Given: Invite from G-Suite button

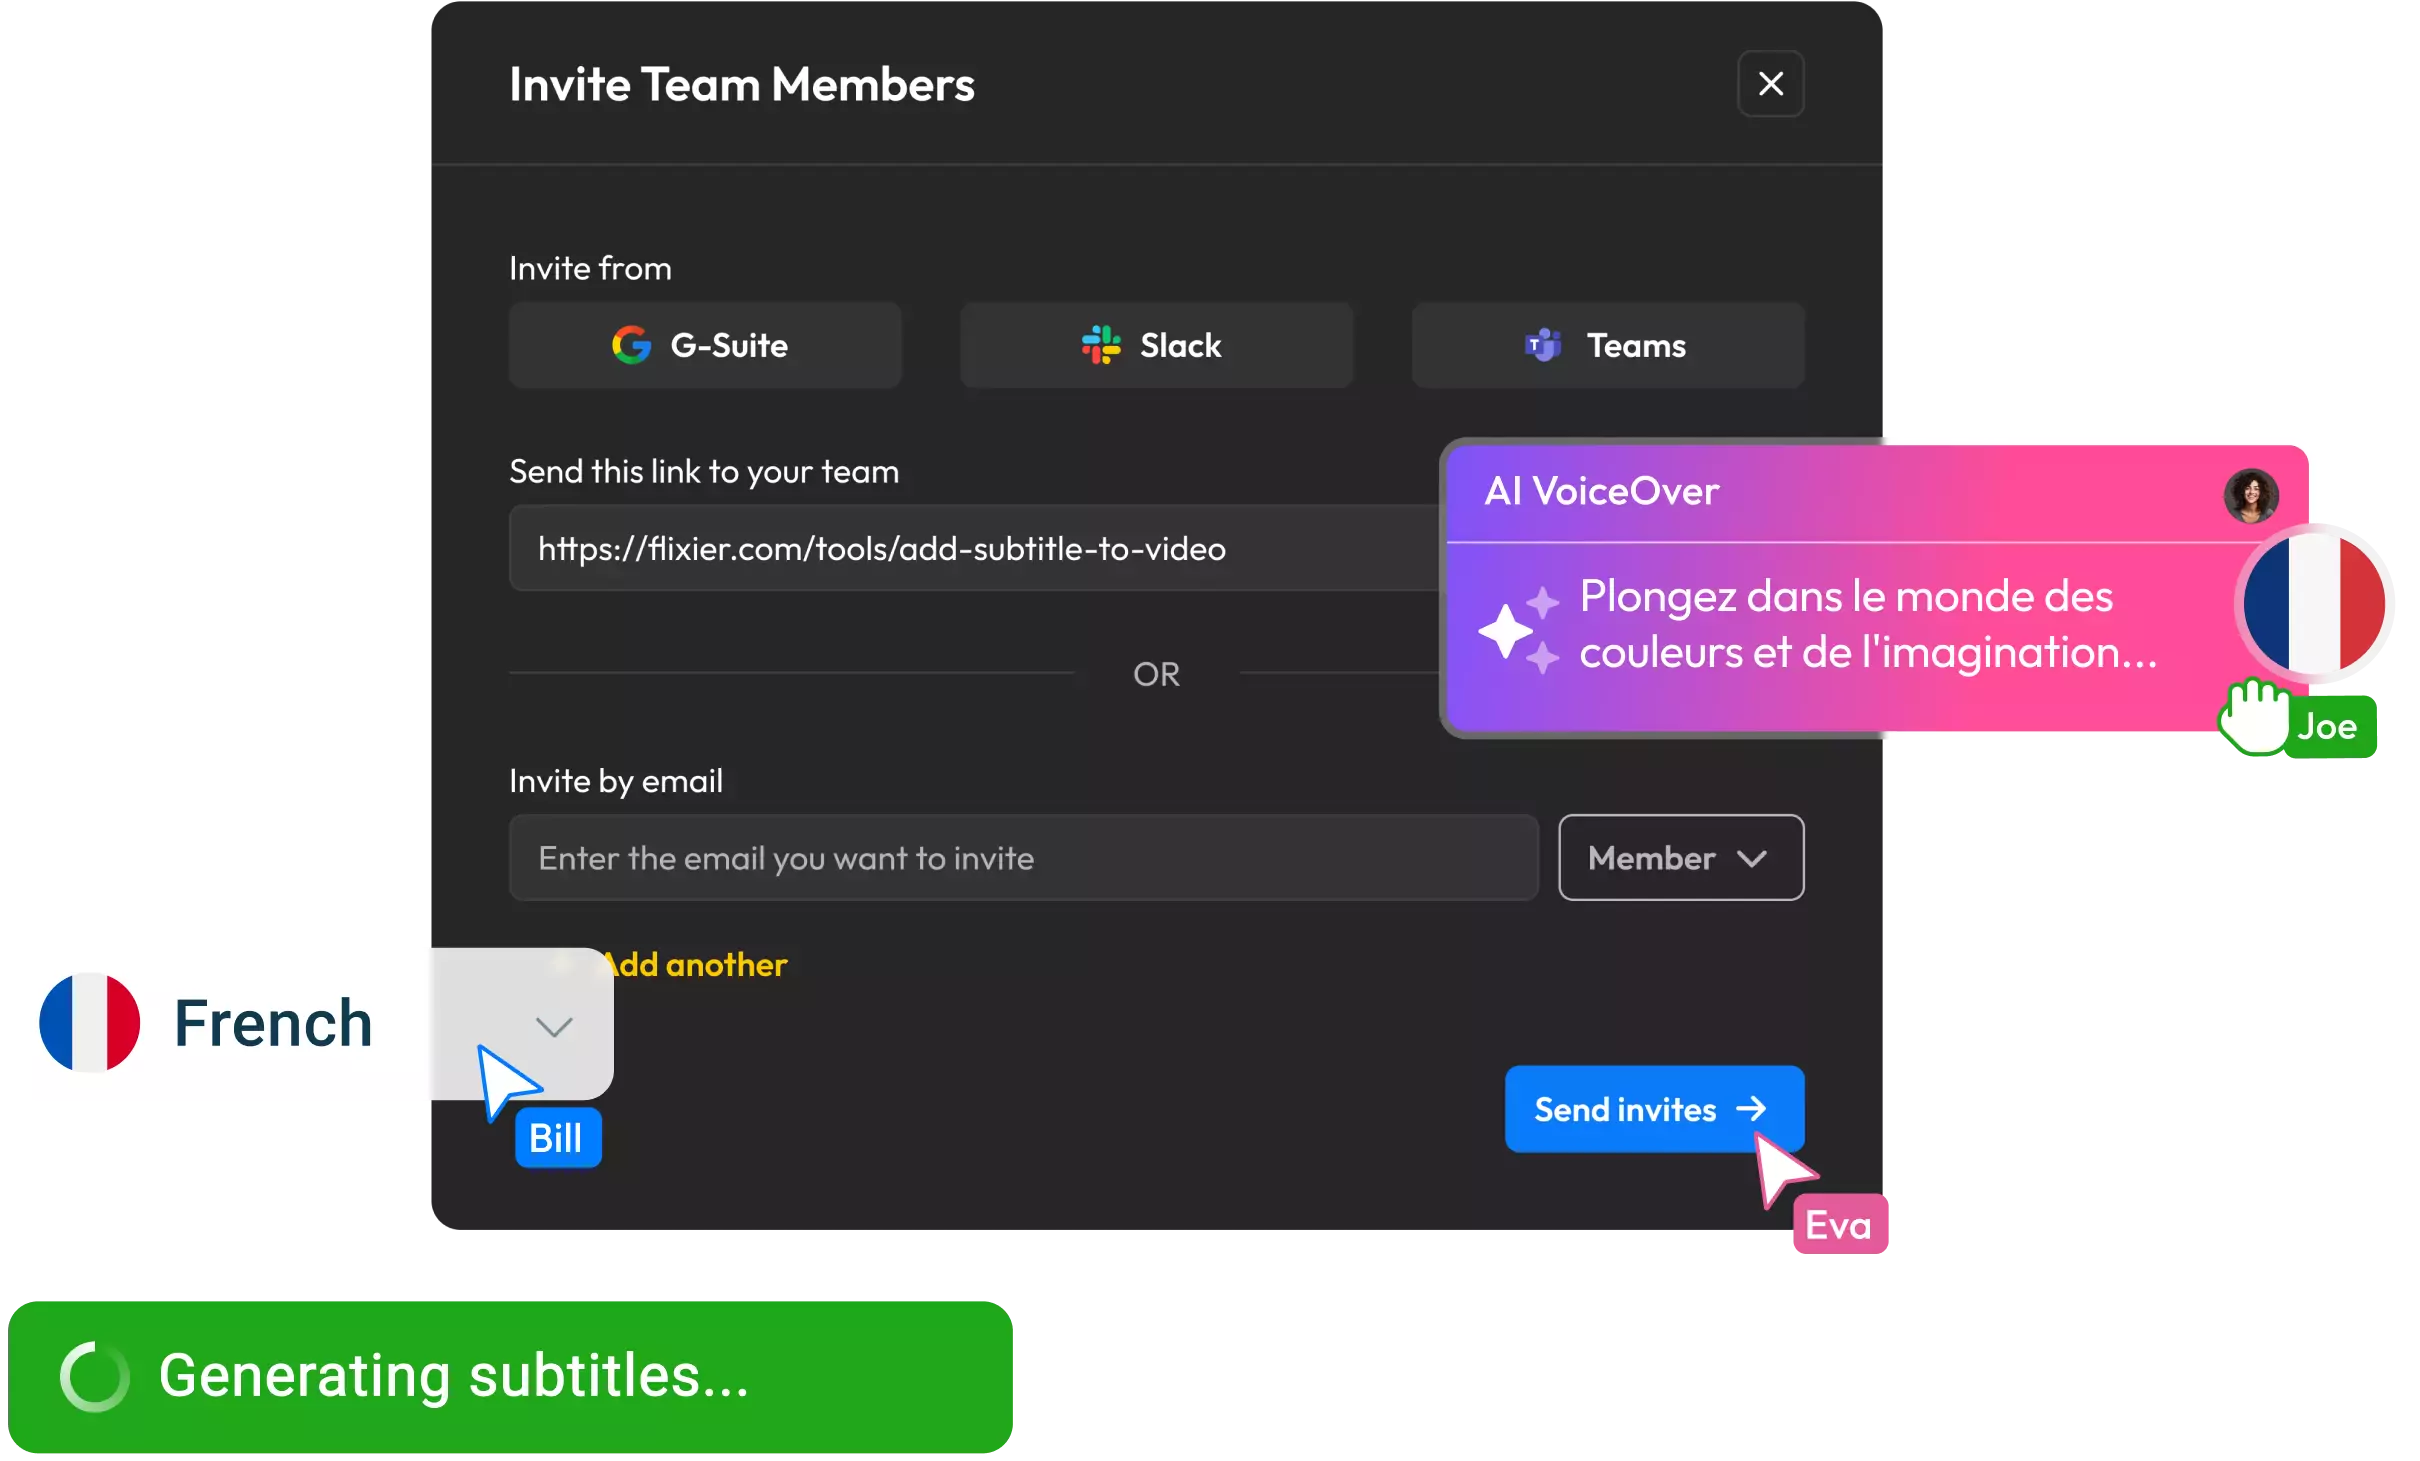Looking at the screenshot, I should 705,345.
